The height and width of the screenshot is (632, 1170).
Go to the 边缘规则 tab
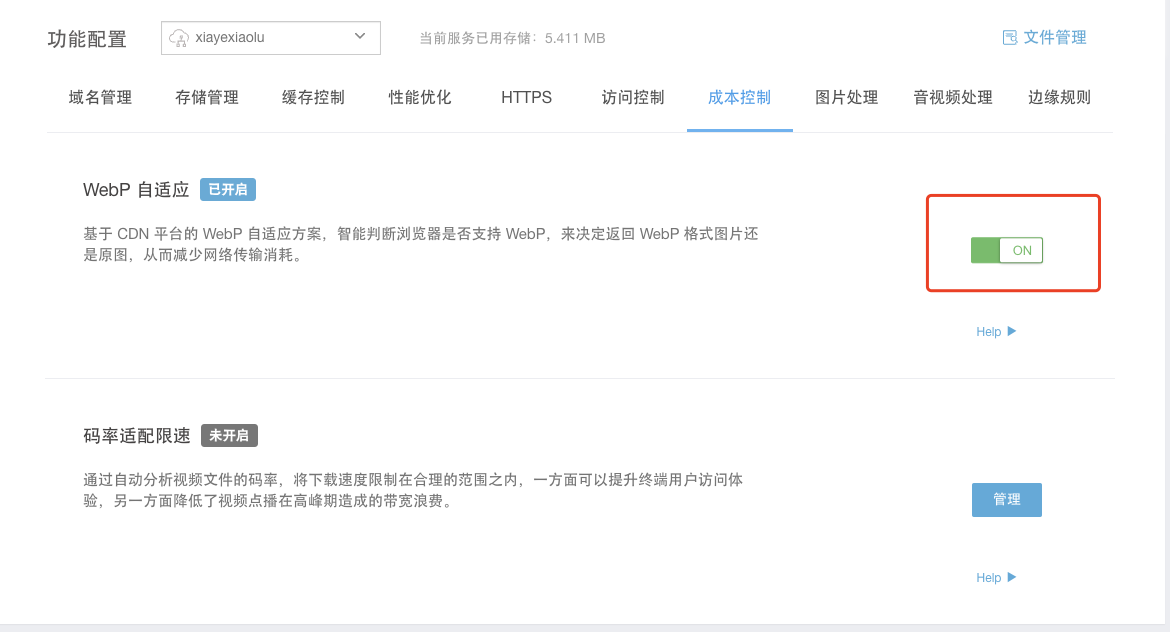point(1059,97)
